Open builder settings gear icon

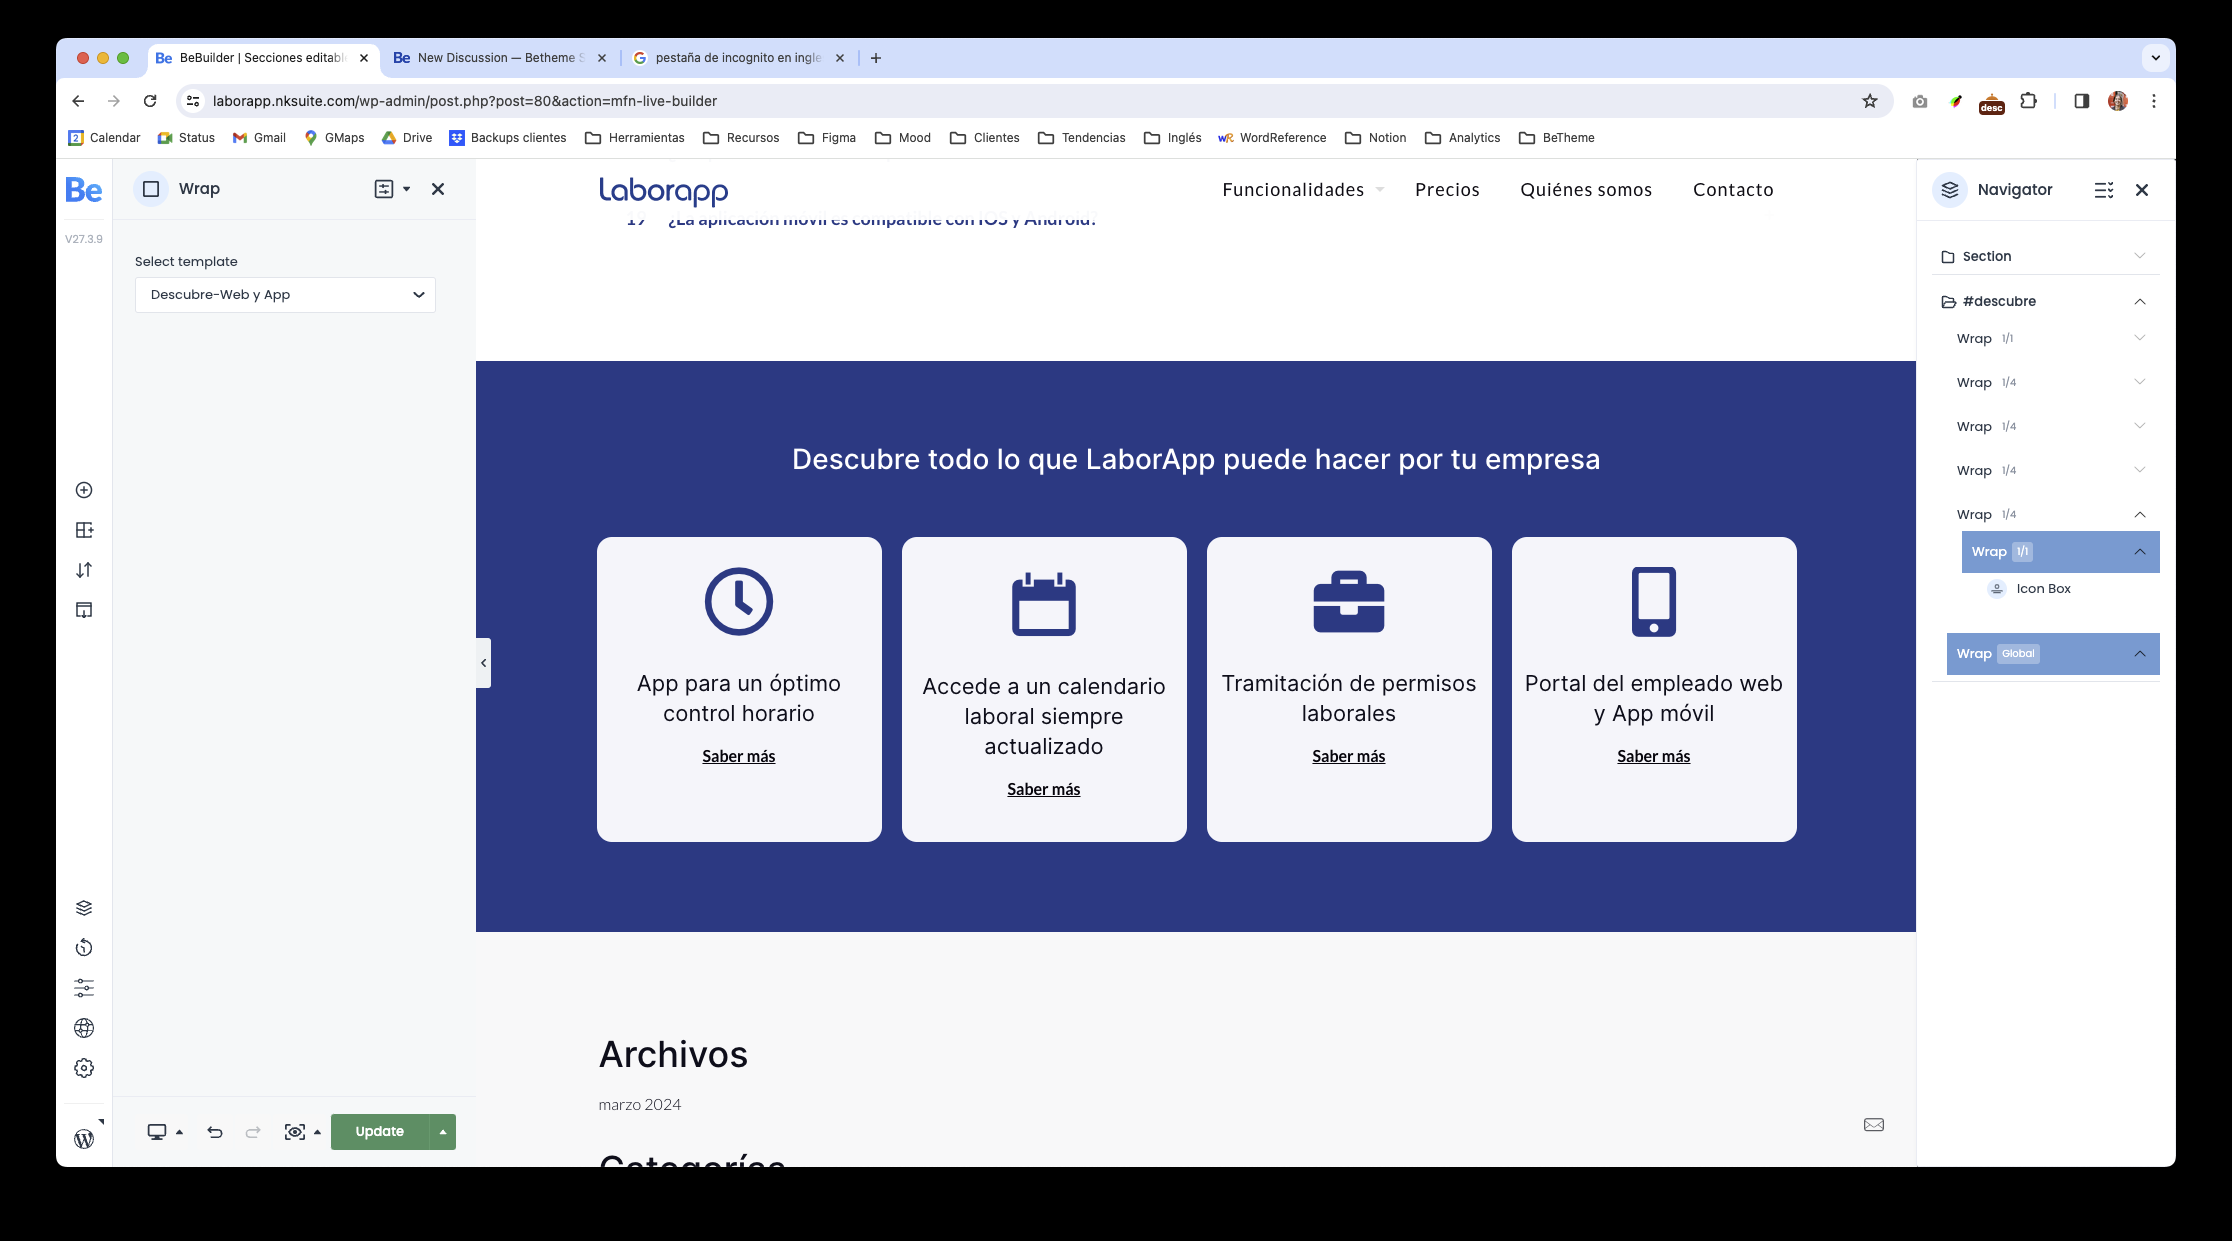click(x=84, y=1068)
